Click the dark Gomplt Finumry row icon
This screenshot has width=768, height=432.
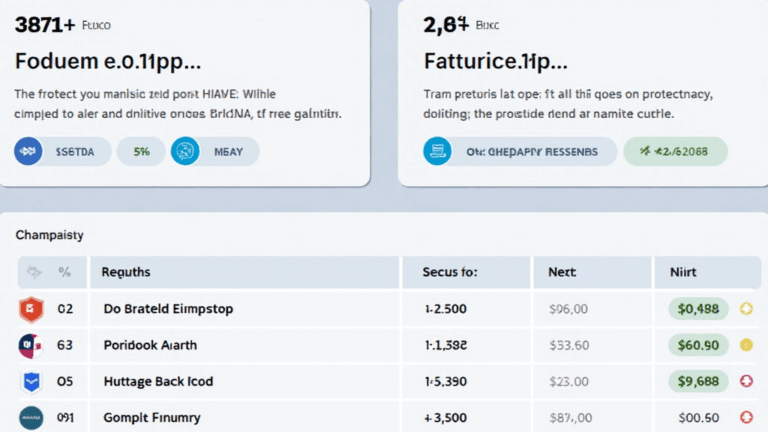29,417
